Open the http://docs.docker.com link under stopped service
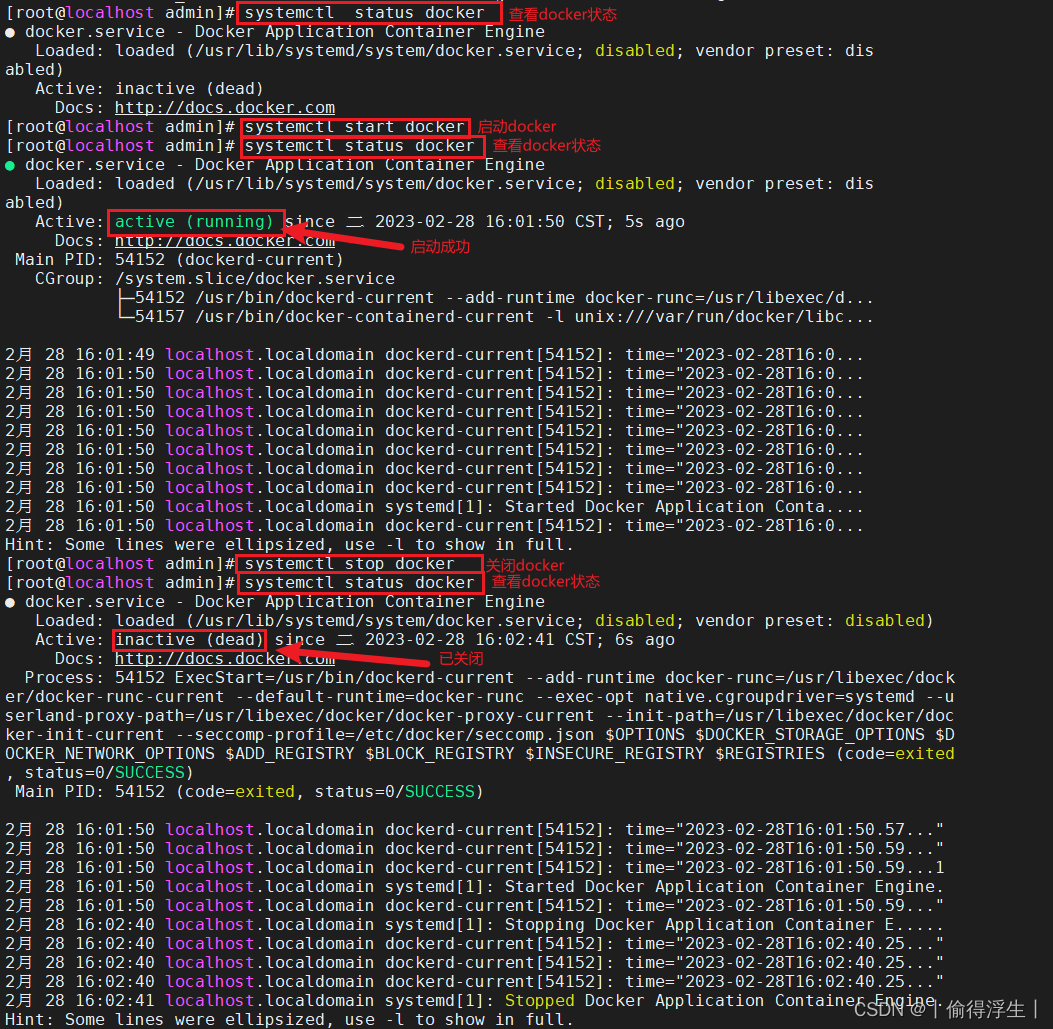The width and height of the screenshot is (1053, 1029). click(224, 658)
